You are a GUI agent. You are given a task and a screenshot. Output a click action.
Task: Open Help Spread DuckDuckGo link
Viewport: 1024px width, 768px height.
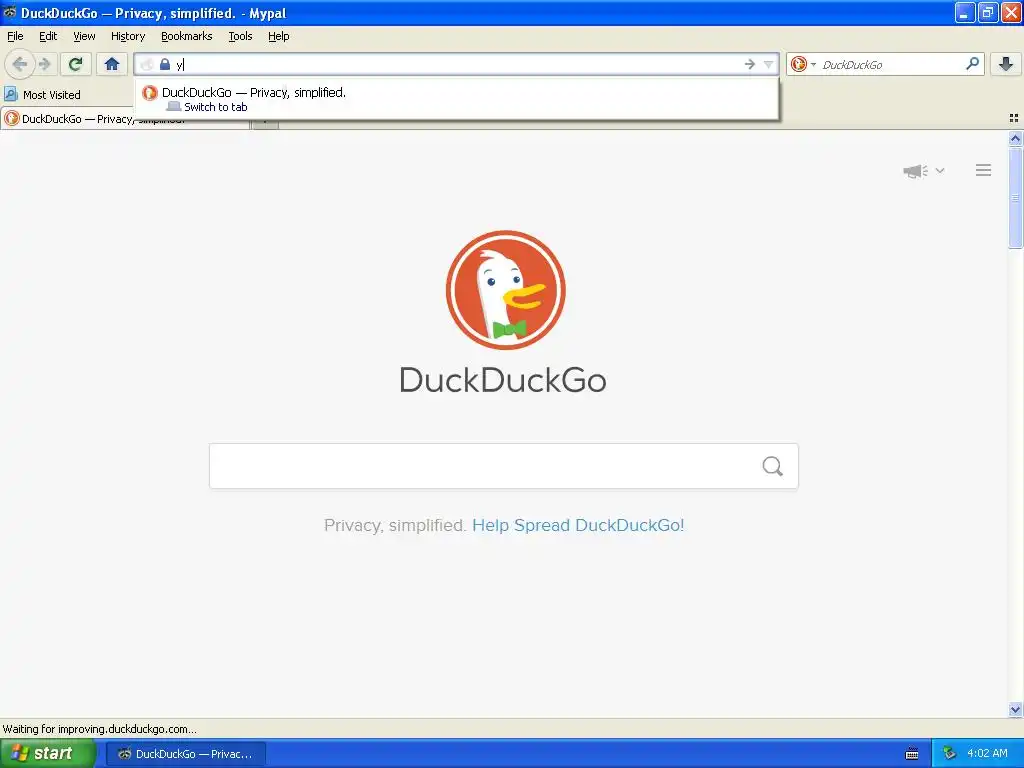tap(578, 525)
